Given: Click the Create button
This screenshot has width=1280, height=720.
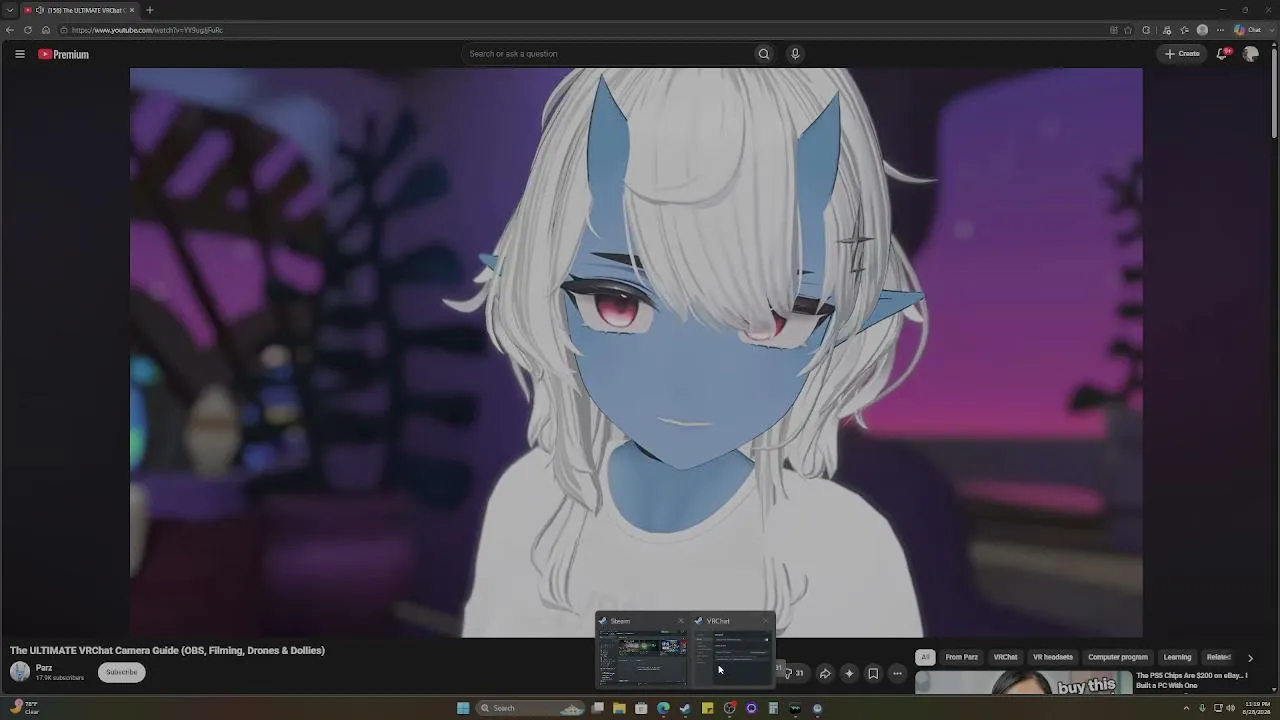Looking at the screenshot, I should (1182, 54).
